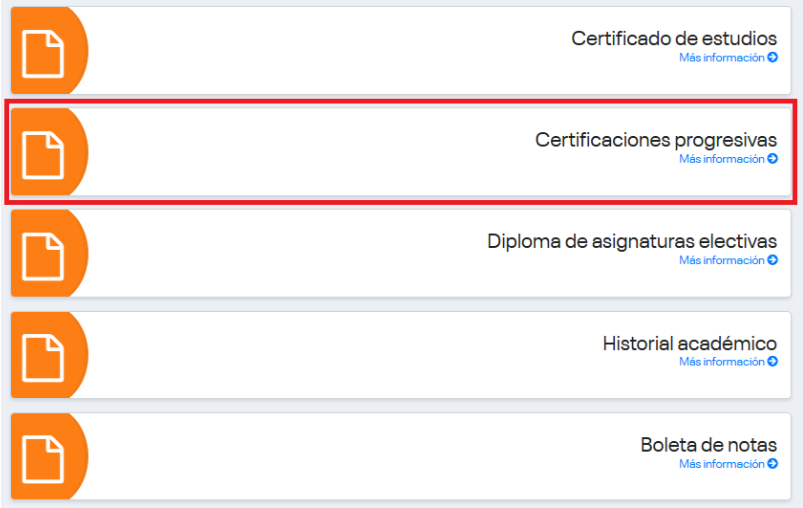The width and height of the screenshot is (803, 508).
Task: Open Más información under Diploma de asignaturas electivas
Action: pyautogui.click(x=722, y=261)
